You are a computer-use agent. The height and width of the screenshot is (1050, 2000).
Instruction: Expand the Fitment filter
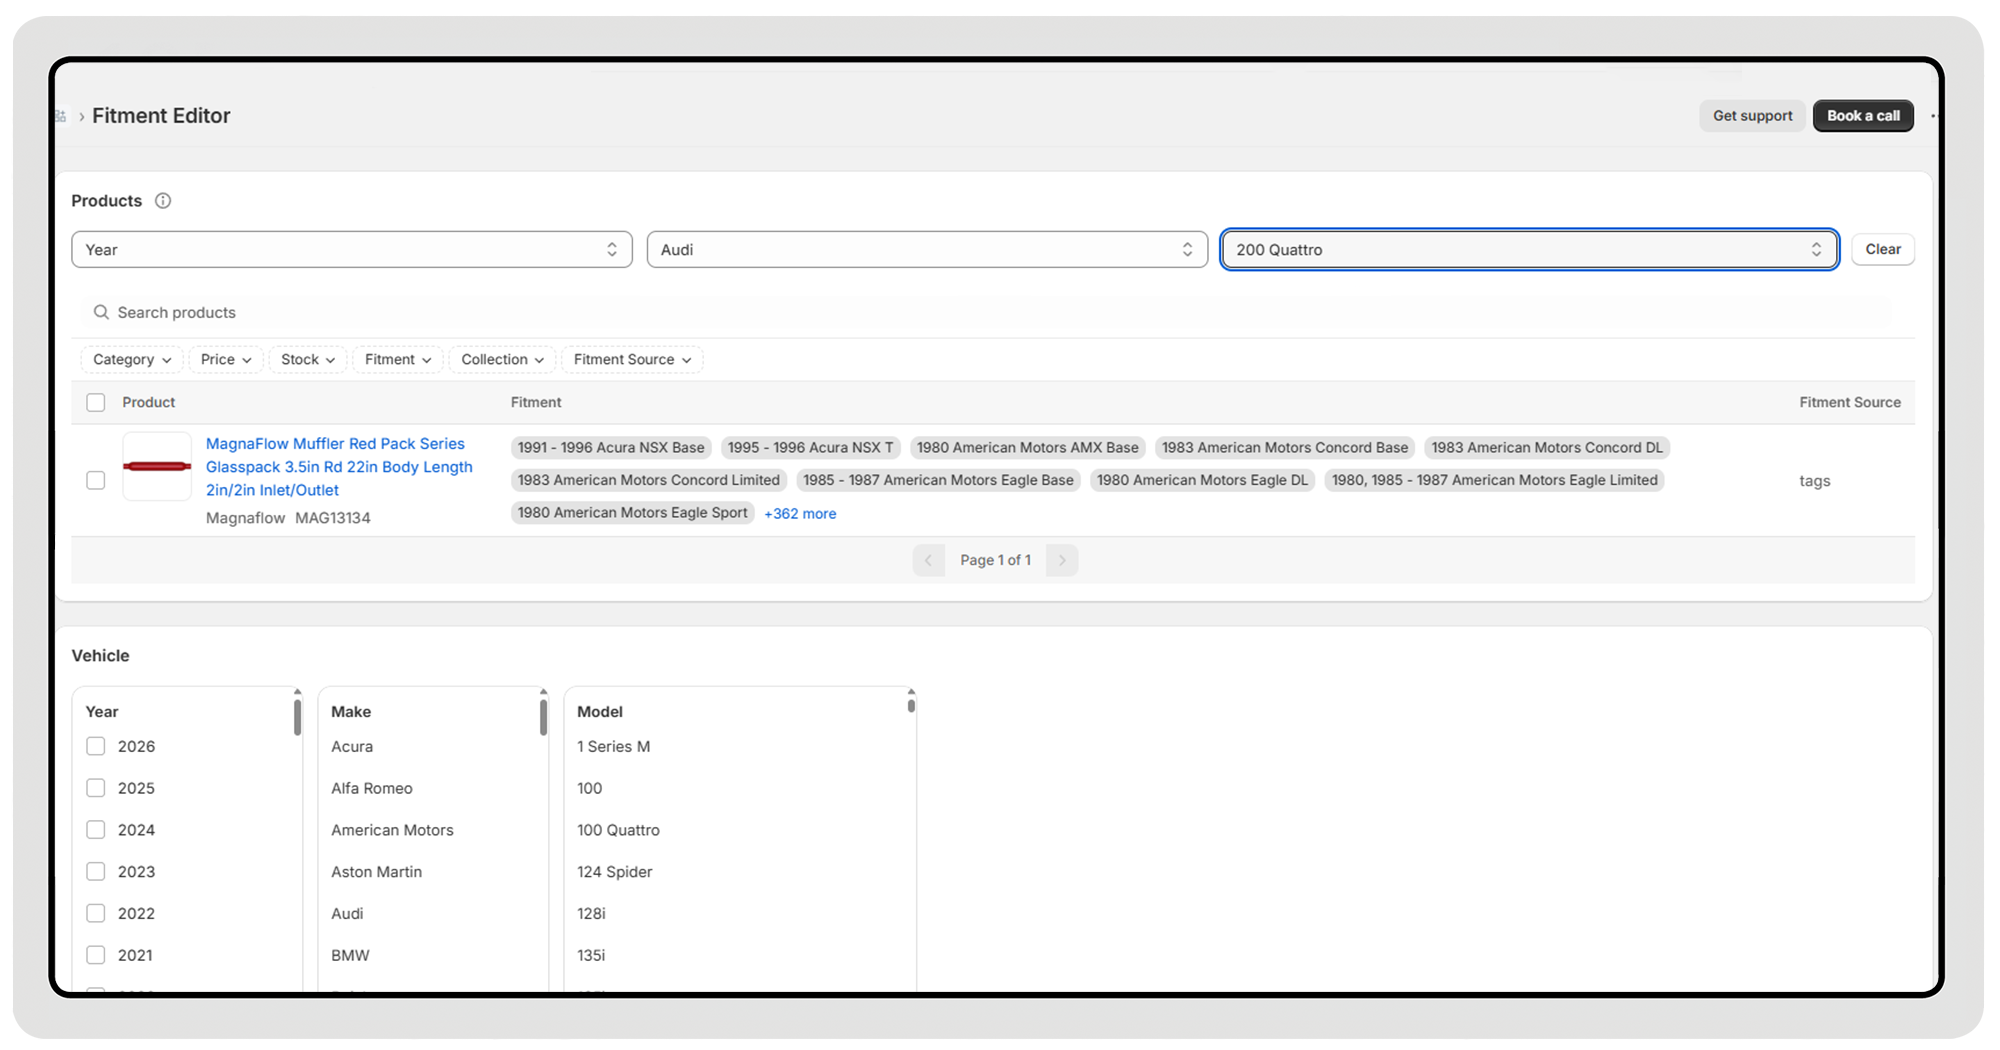pos(398,360)
